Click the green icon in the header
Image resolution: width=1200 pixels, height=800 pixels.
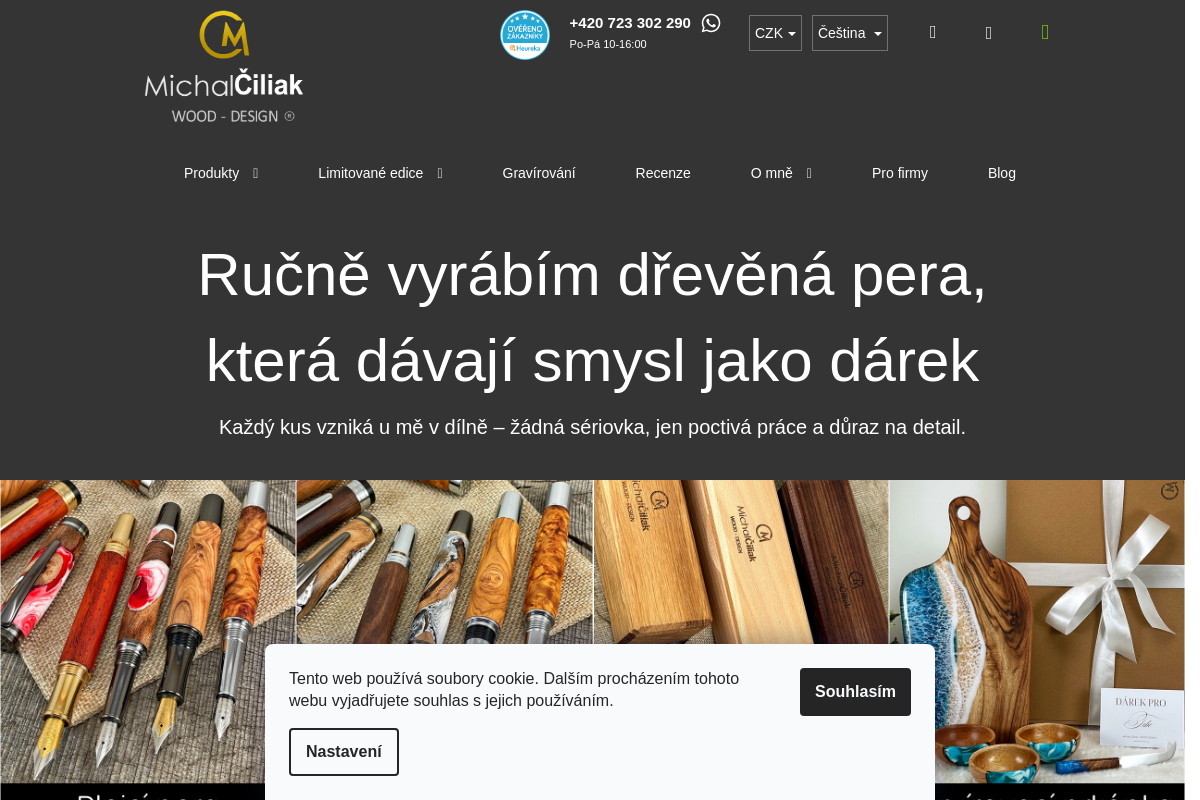click(1045, 33)
